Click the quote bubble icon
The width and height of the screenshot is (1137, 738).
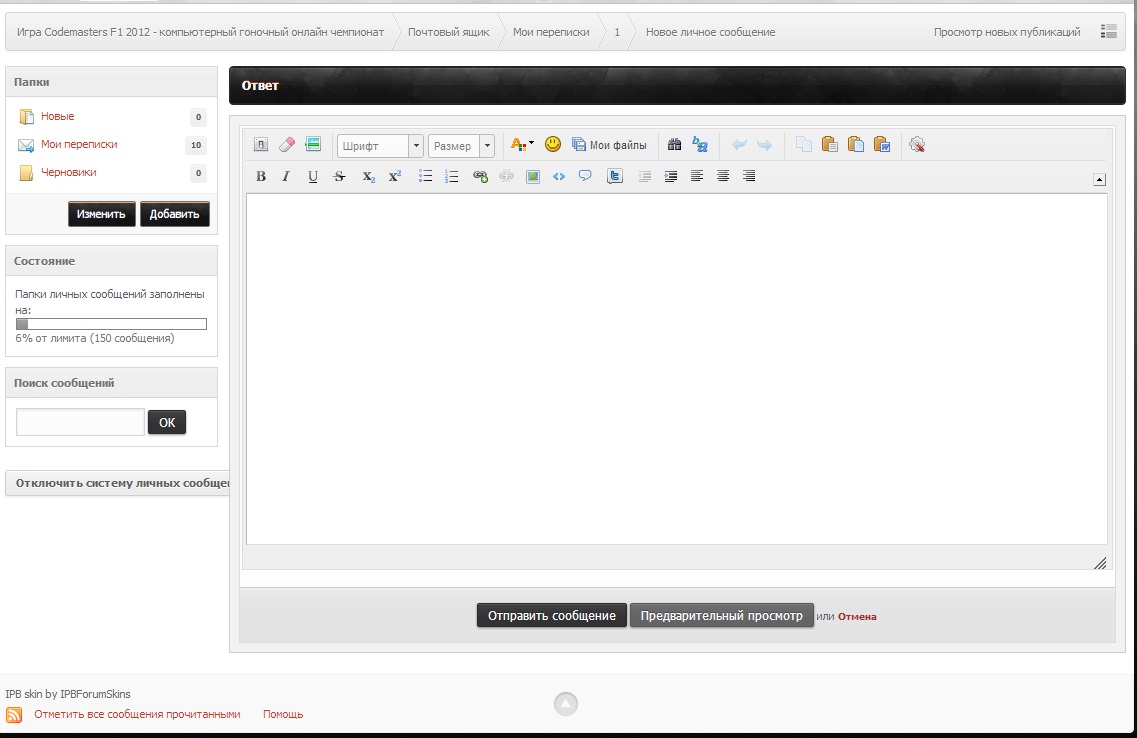click(585, 176)
